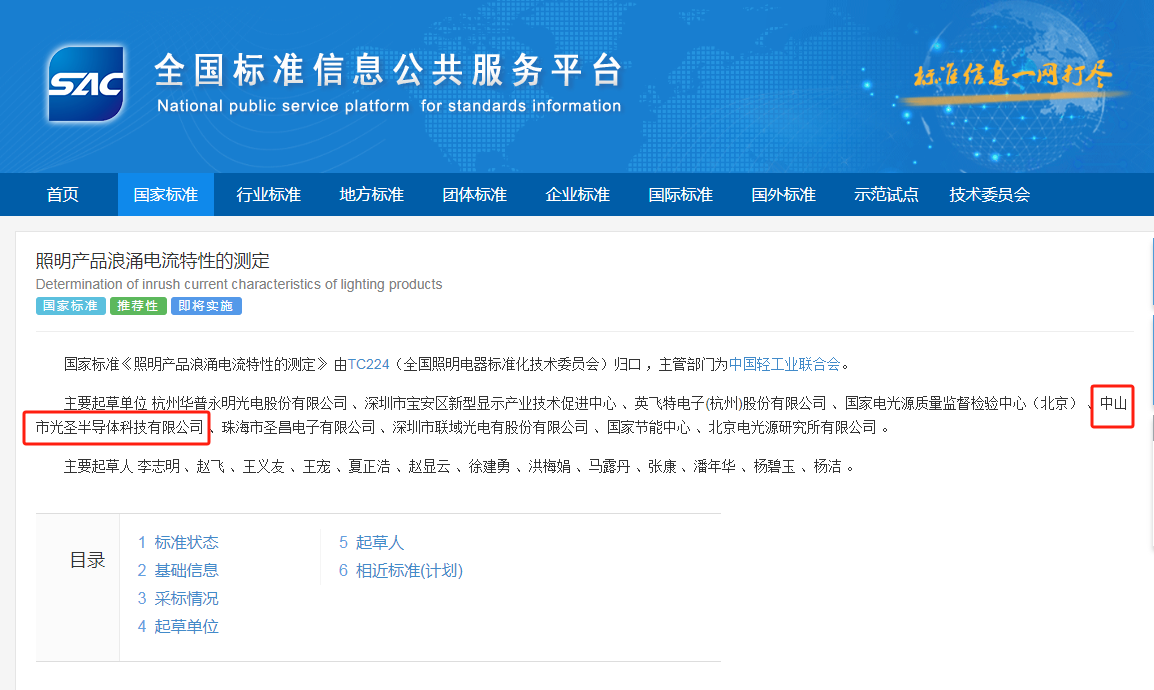This screenshot has width=1154, height=690.
Task: Open the 行业标准 nav tab
Action: click(x=269, y=195)
